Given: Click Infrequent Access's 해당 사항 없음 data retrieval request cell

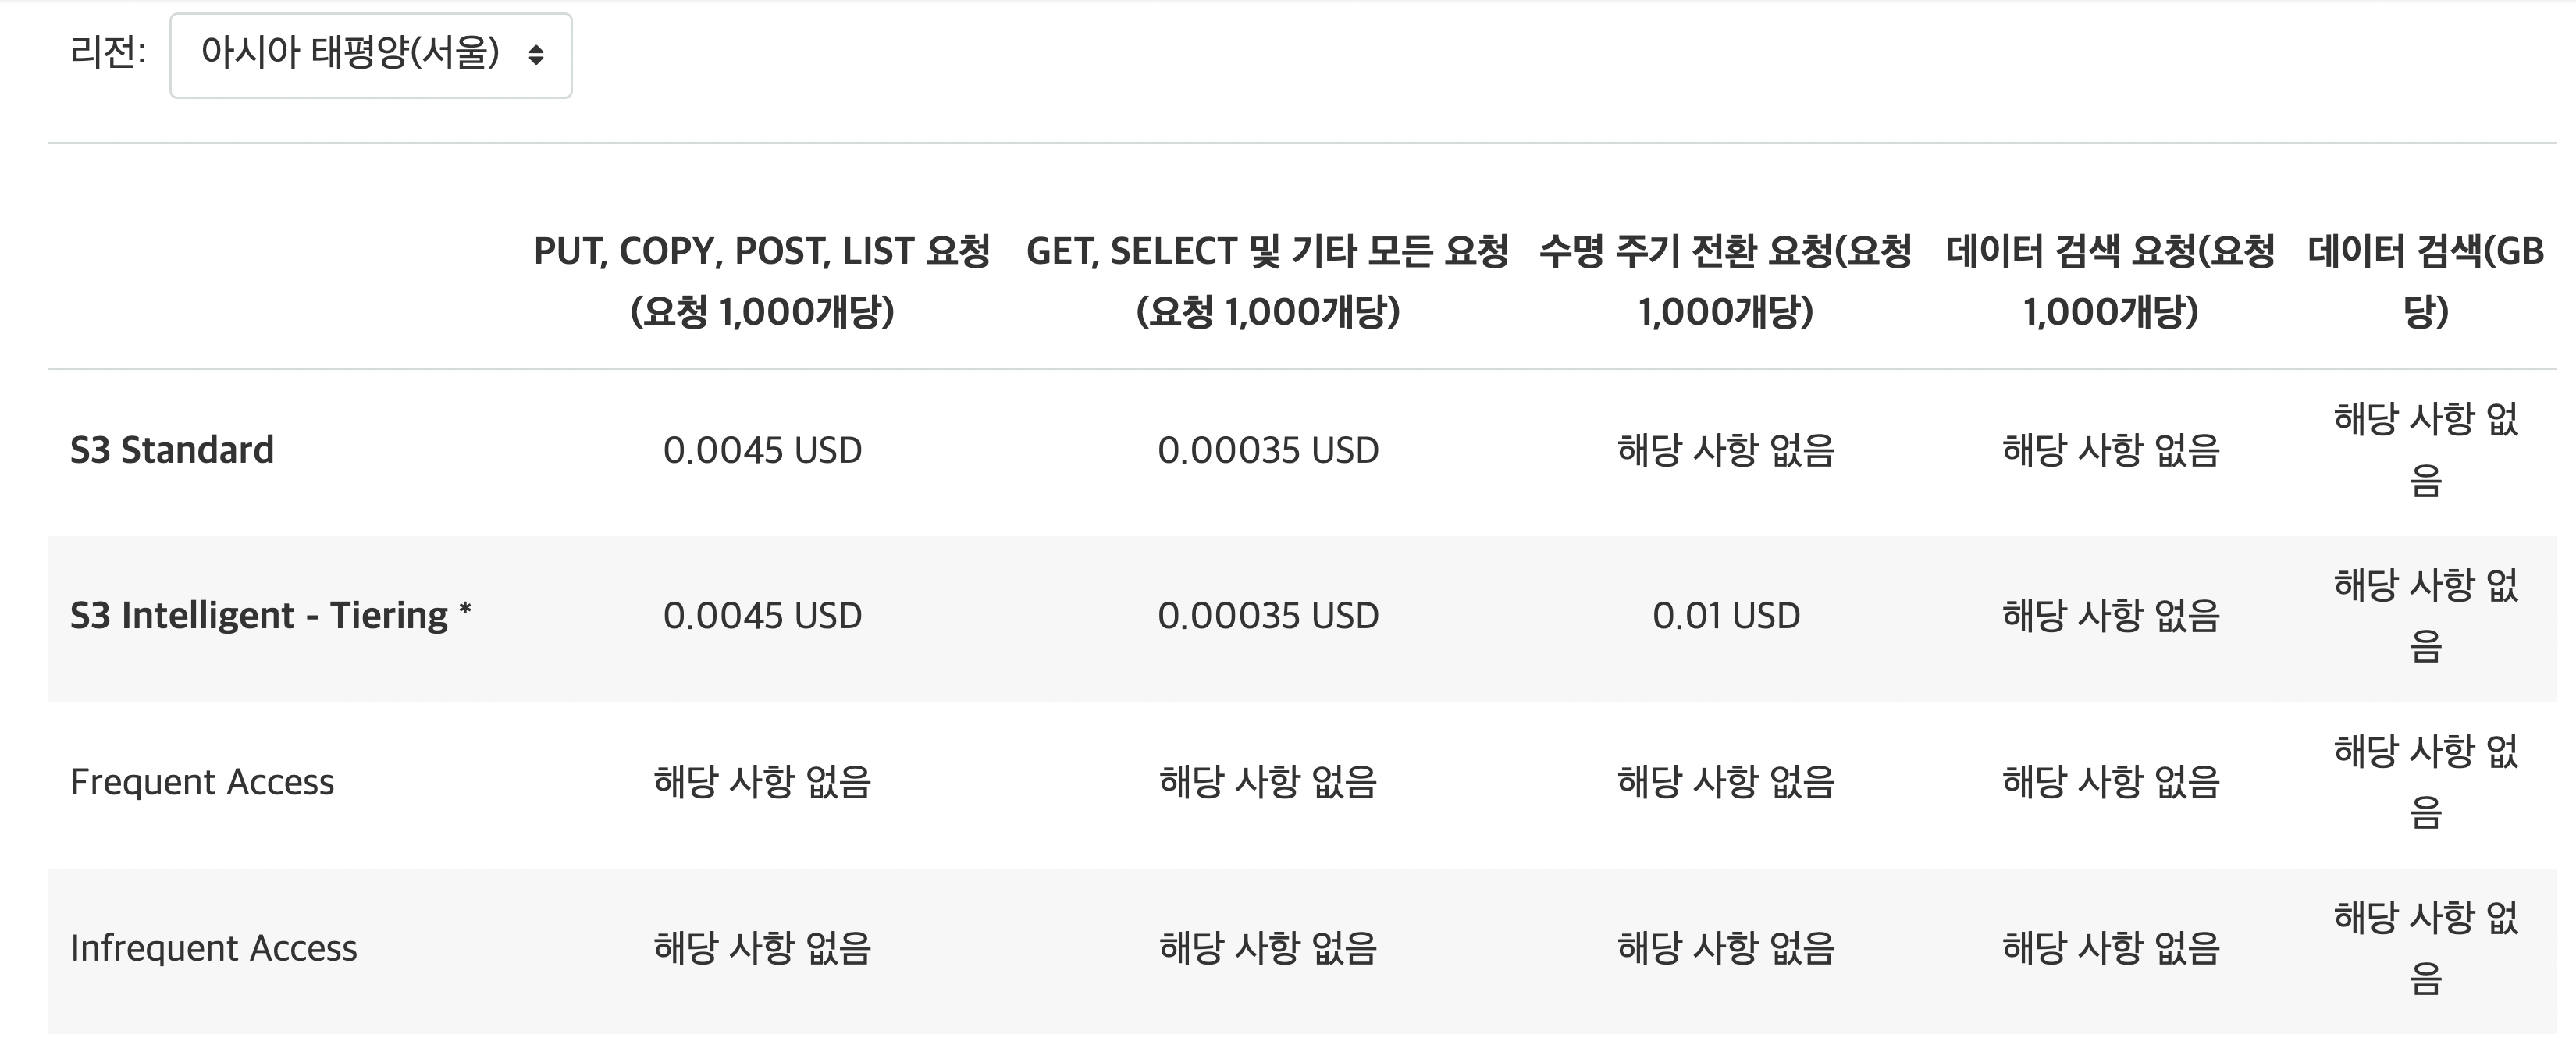Looking at the screenshot, I should pyautogui.click(x=2110, y=948).
